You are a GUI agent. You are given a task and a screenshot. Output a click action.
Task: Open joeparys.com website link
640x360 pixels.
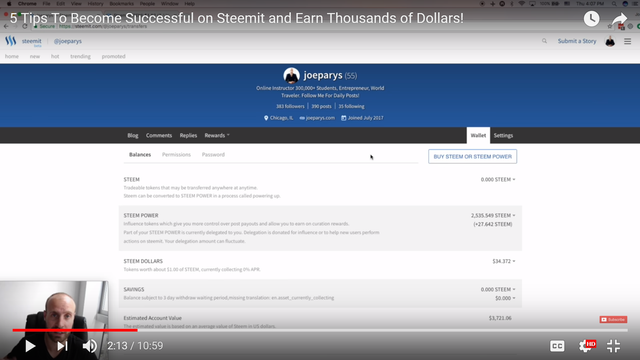click(320, 118)
